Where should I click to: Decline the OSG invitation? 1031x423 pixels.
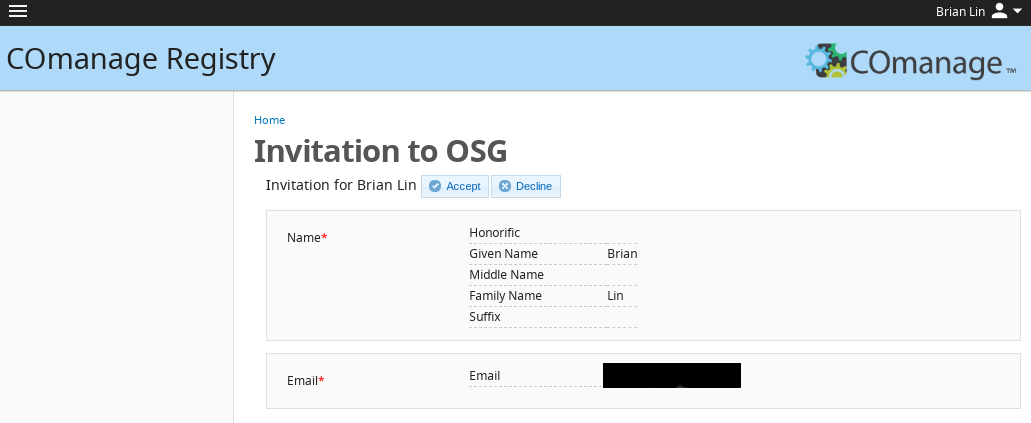(x=526, y=187)
